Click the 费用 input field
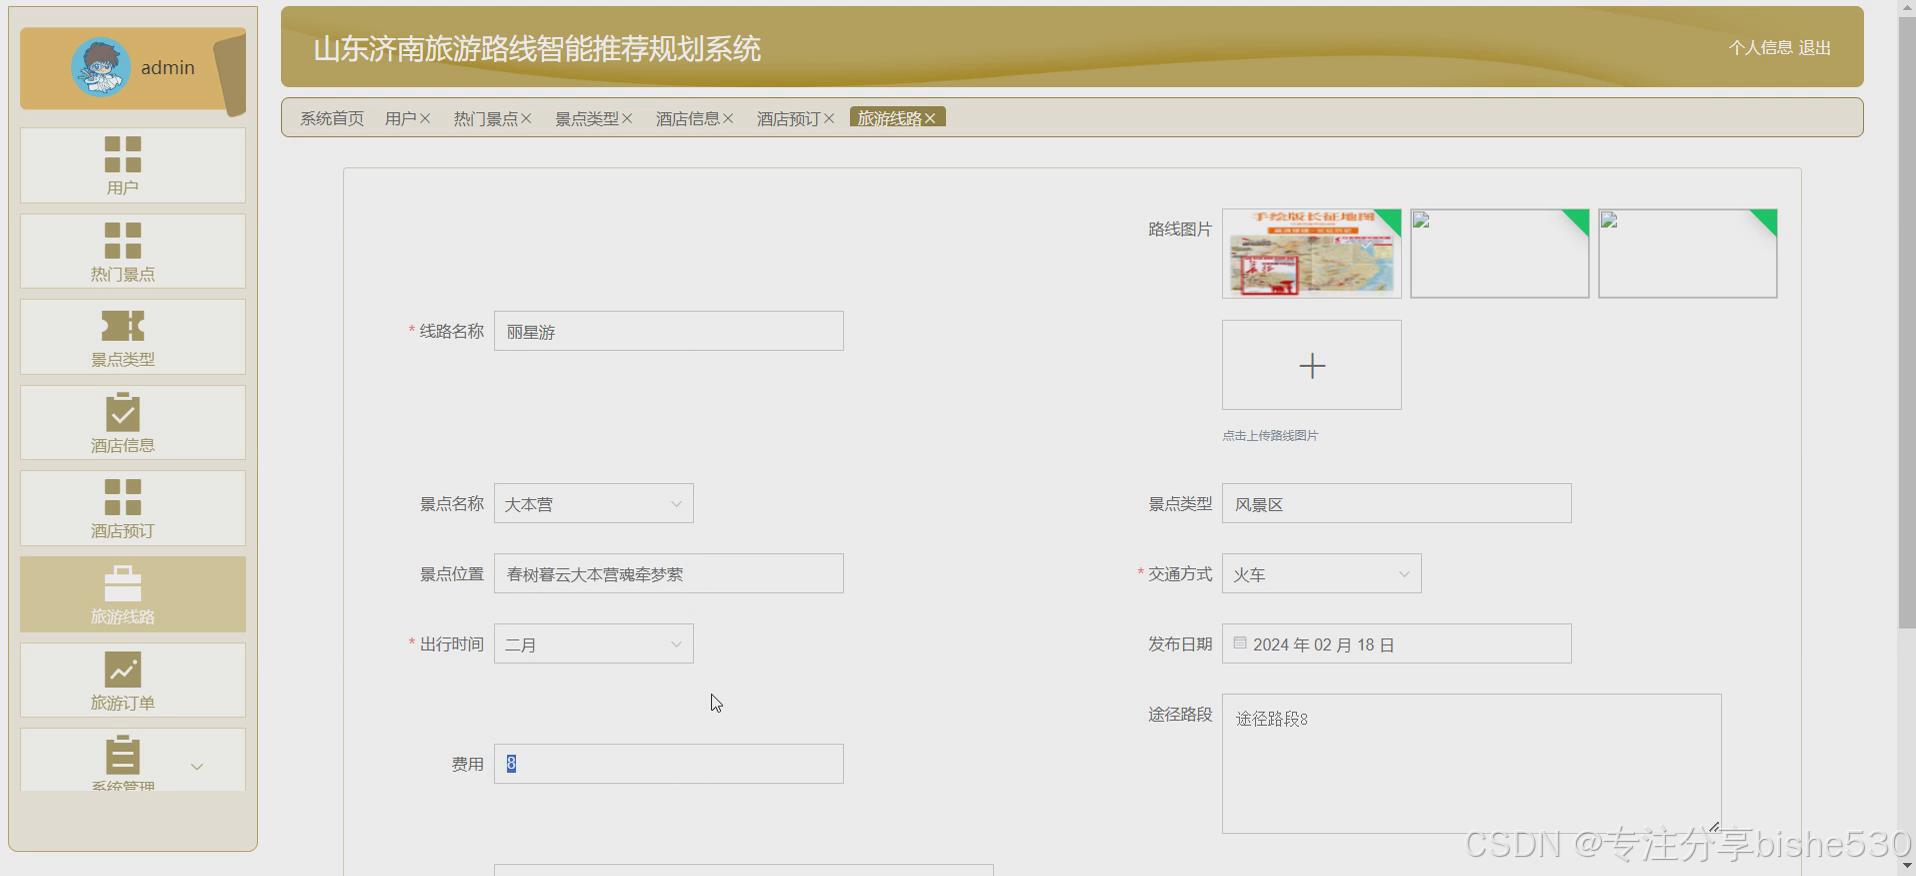Viewport: 1916px width, 876px height. [x=669, y=764]
